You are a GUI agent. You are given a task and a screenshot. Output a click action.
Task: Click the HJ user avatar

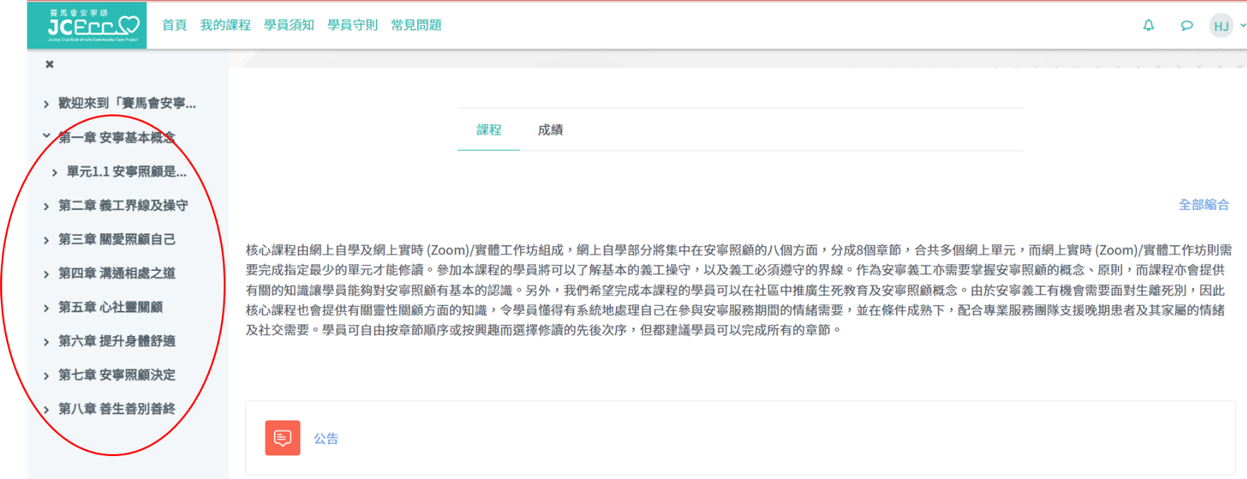(1220, 26)
